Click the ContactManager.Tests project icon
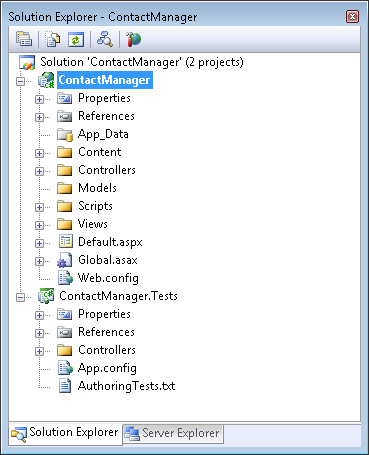This screenshot has width=369, height=455. click(x=46, y=296)
